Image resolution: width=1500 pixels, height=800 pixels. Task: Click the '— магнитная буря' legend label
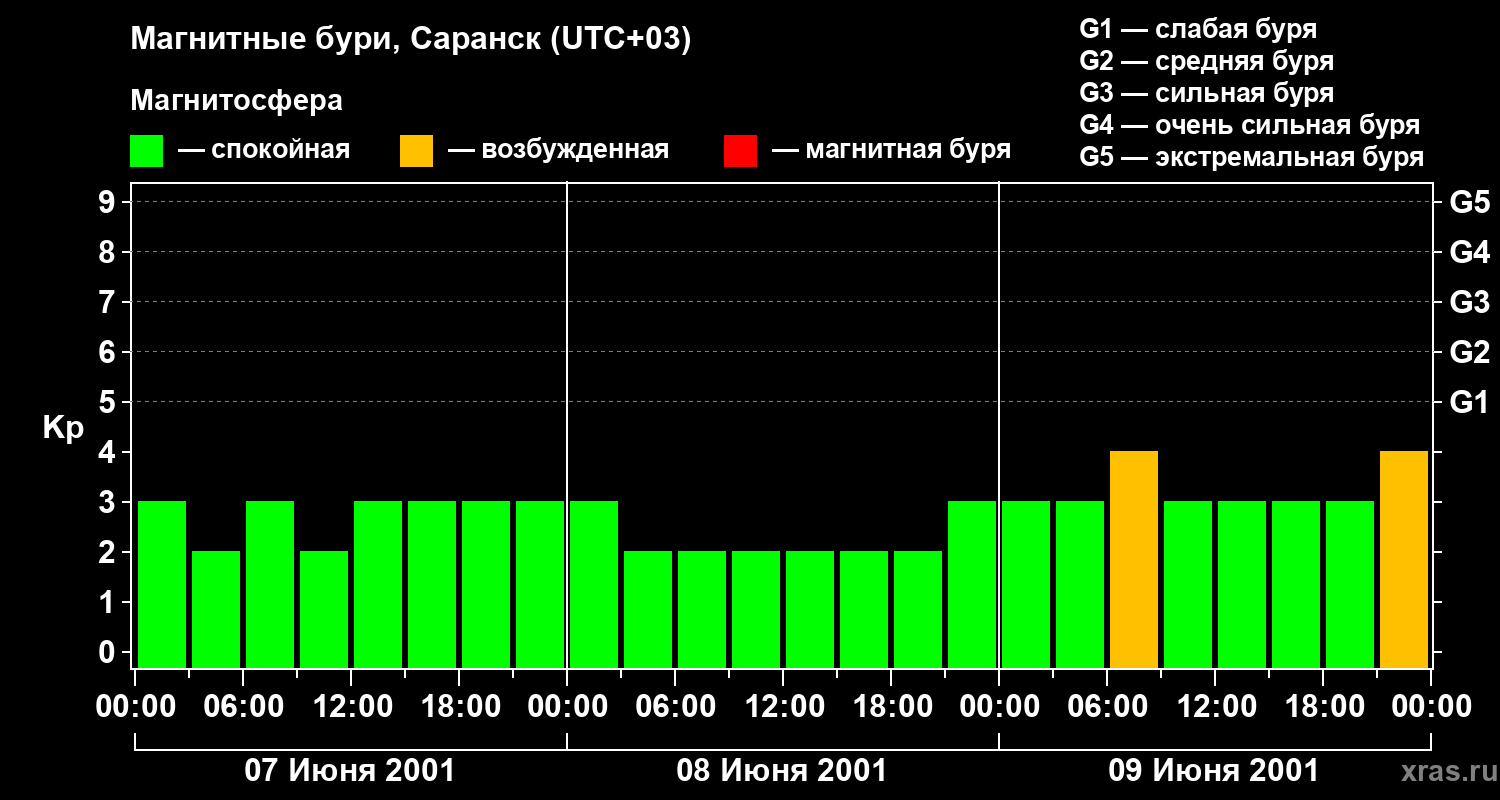click(x=892, y=150)
